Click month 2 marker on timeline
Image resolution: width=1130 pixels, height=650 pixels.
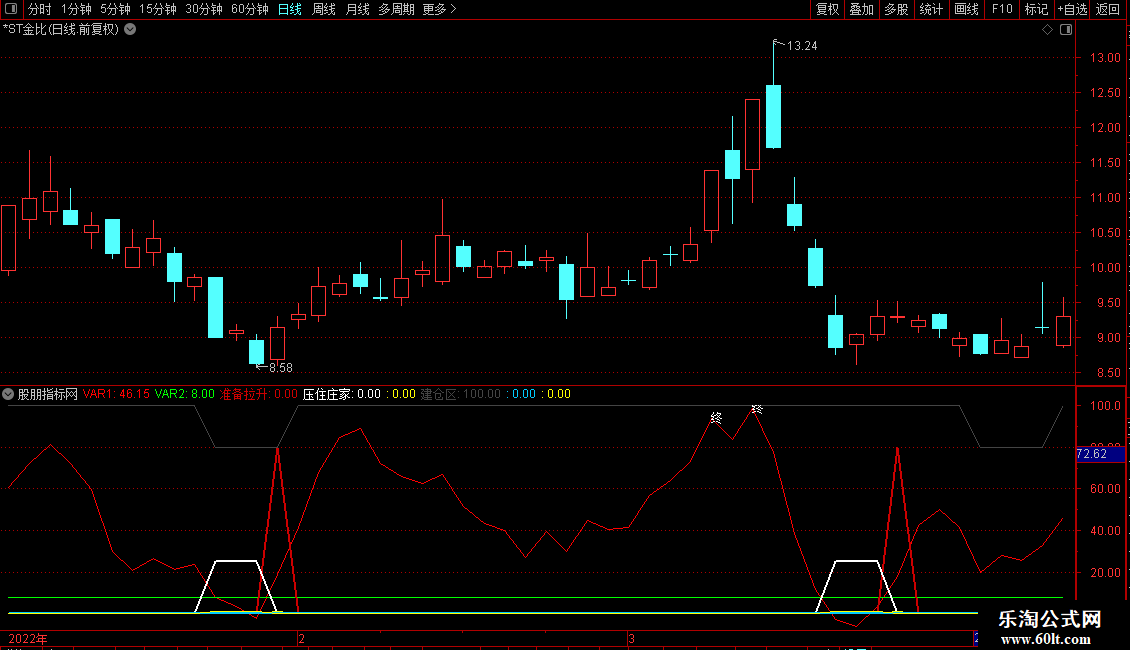(301, 639)
